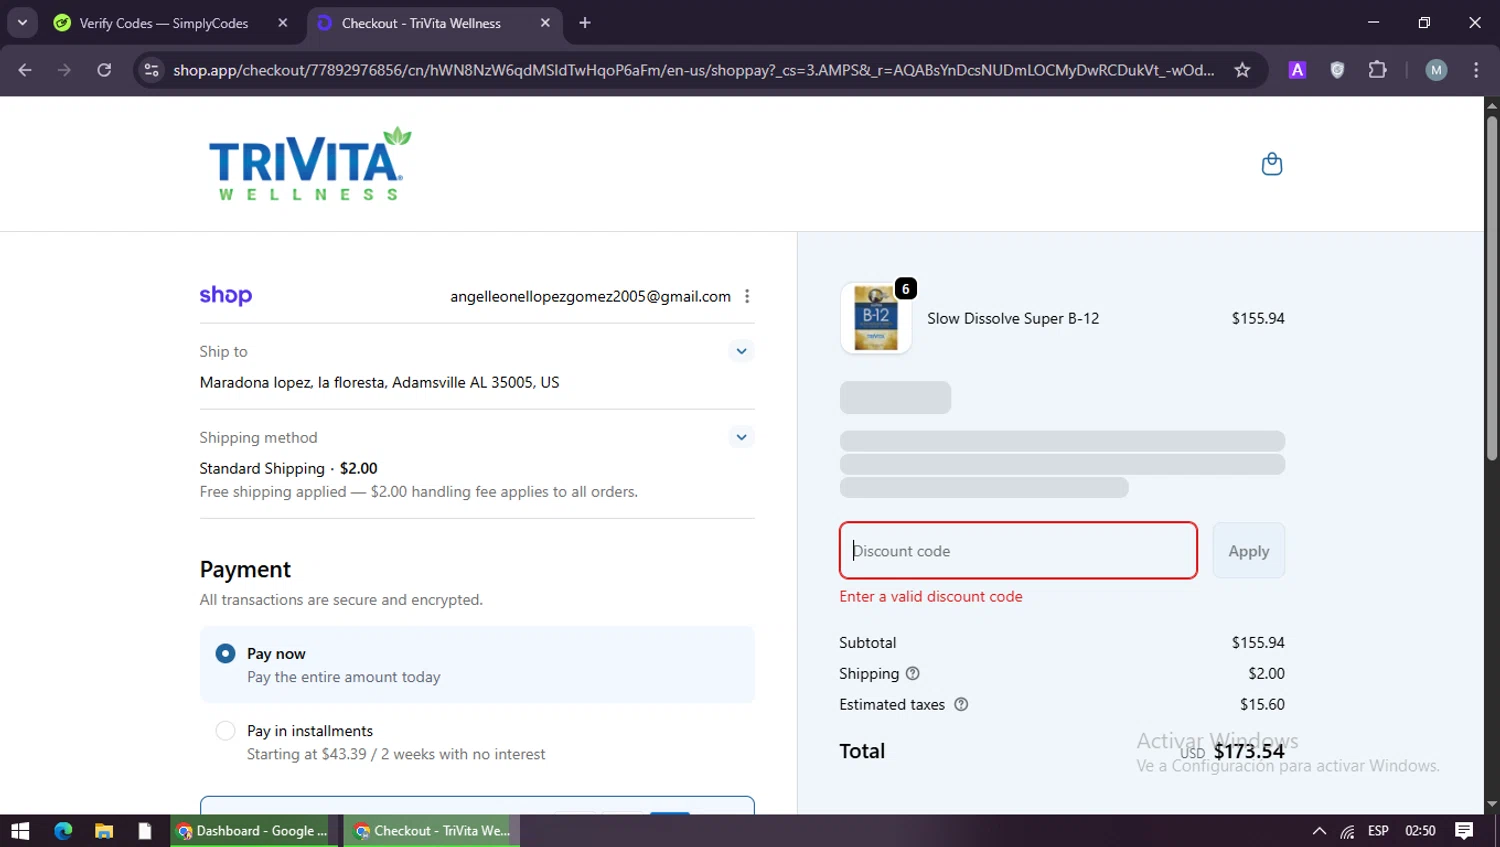This screenshot has width=1500, height=847.
Task: Select the Pay now radio option
Action: coord(226,653)
